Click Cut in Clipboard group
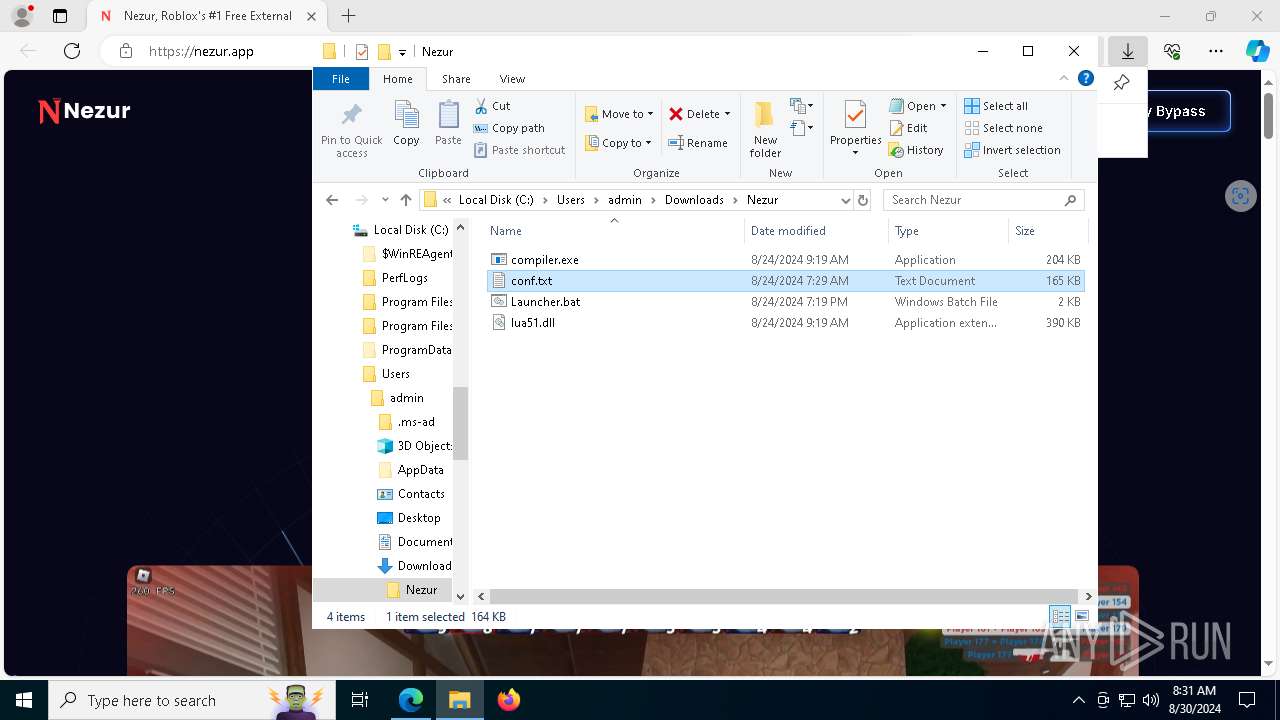 pyautogui.click(x=492, y=106)
